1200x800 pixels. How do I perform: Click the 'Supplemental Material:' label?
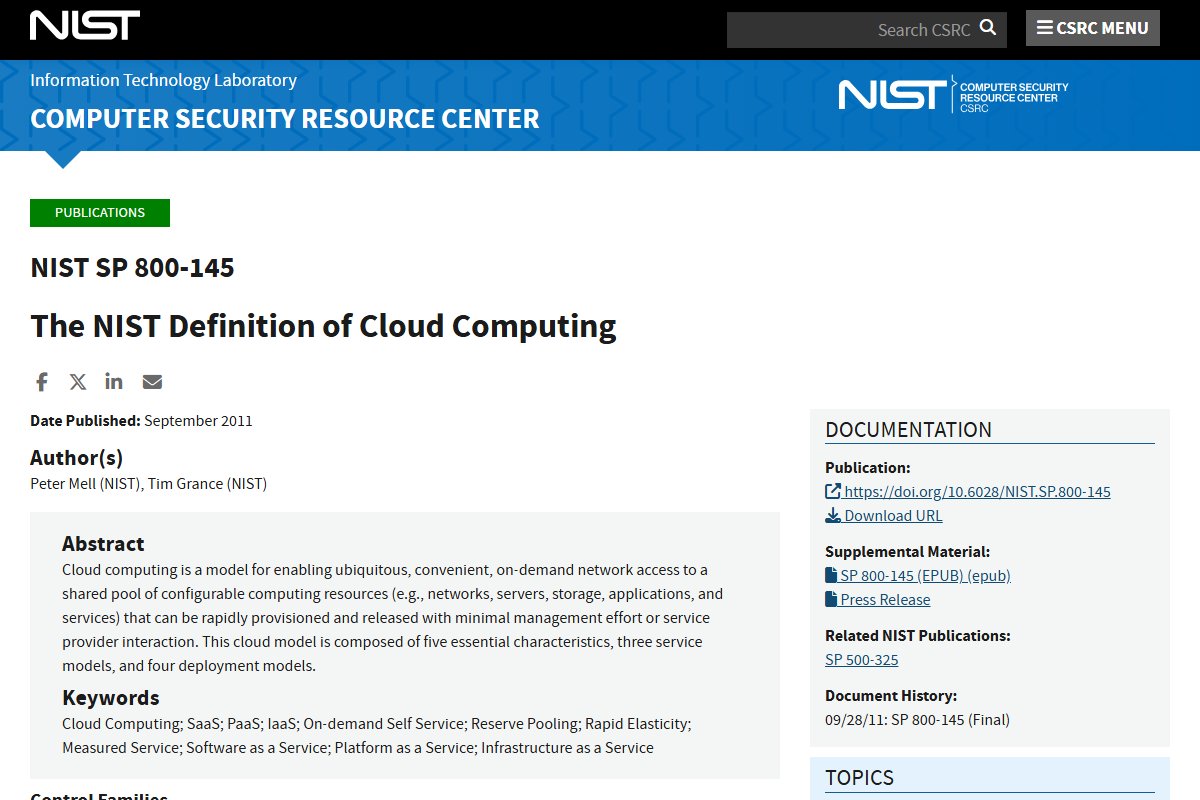pyautogui.click(x=907, y=552)
